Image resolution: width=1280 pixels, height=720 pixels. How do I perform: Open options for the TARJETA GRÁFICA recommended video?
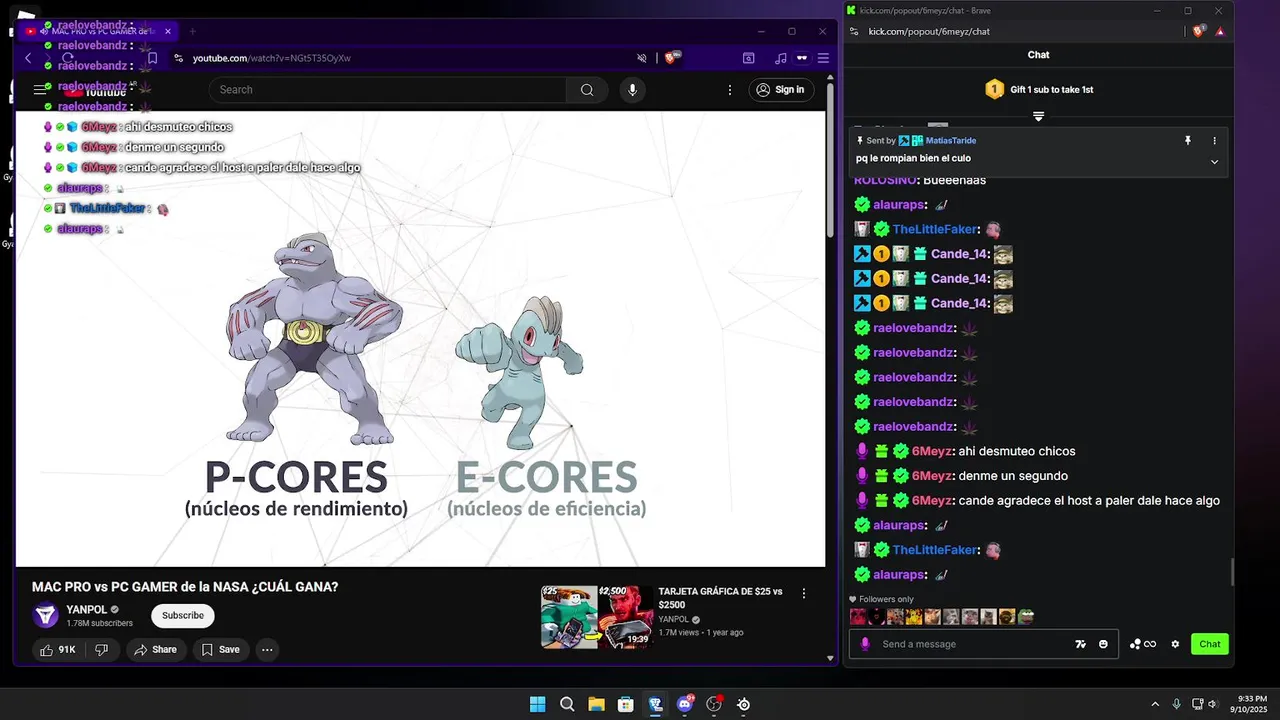click(x=804, y=593)
